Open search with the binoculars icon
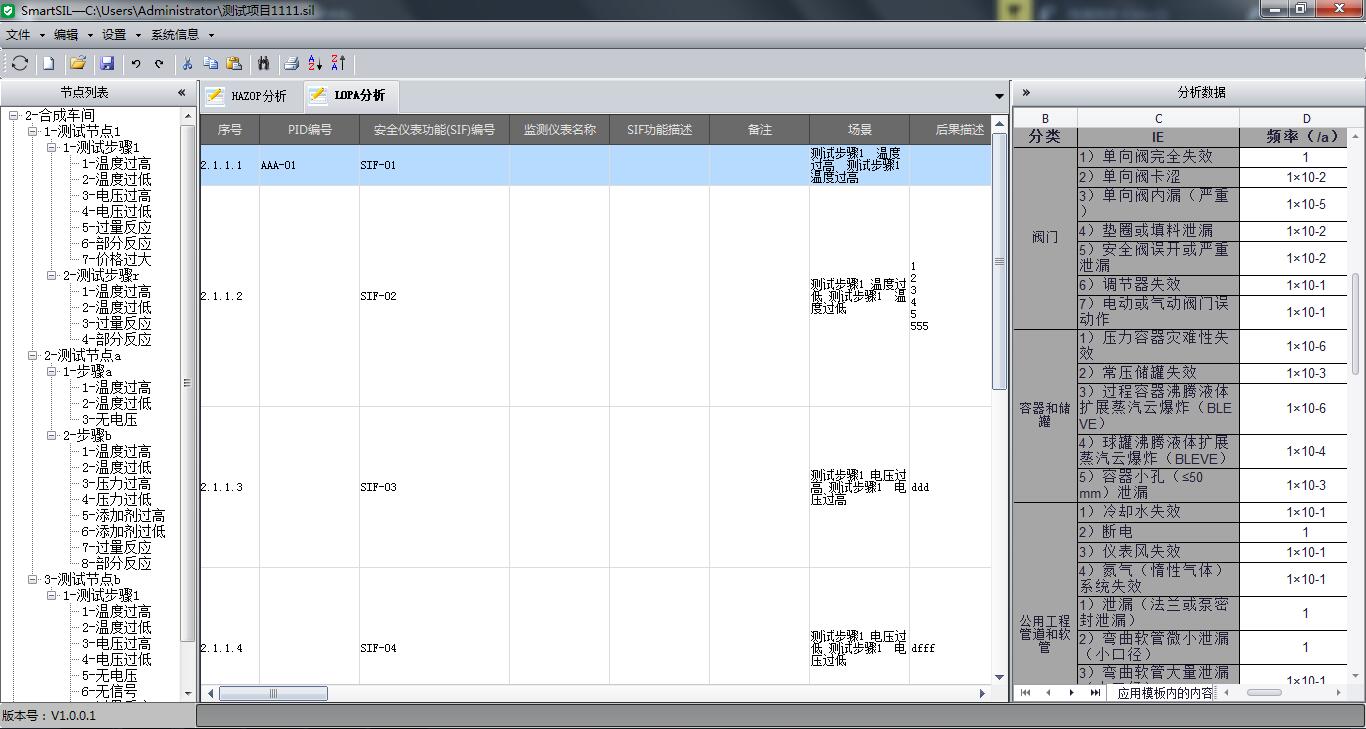The width and height of the screenshot is (1366, 729). [x=263, y=63]
